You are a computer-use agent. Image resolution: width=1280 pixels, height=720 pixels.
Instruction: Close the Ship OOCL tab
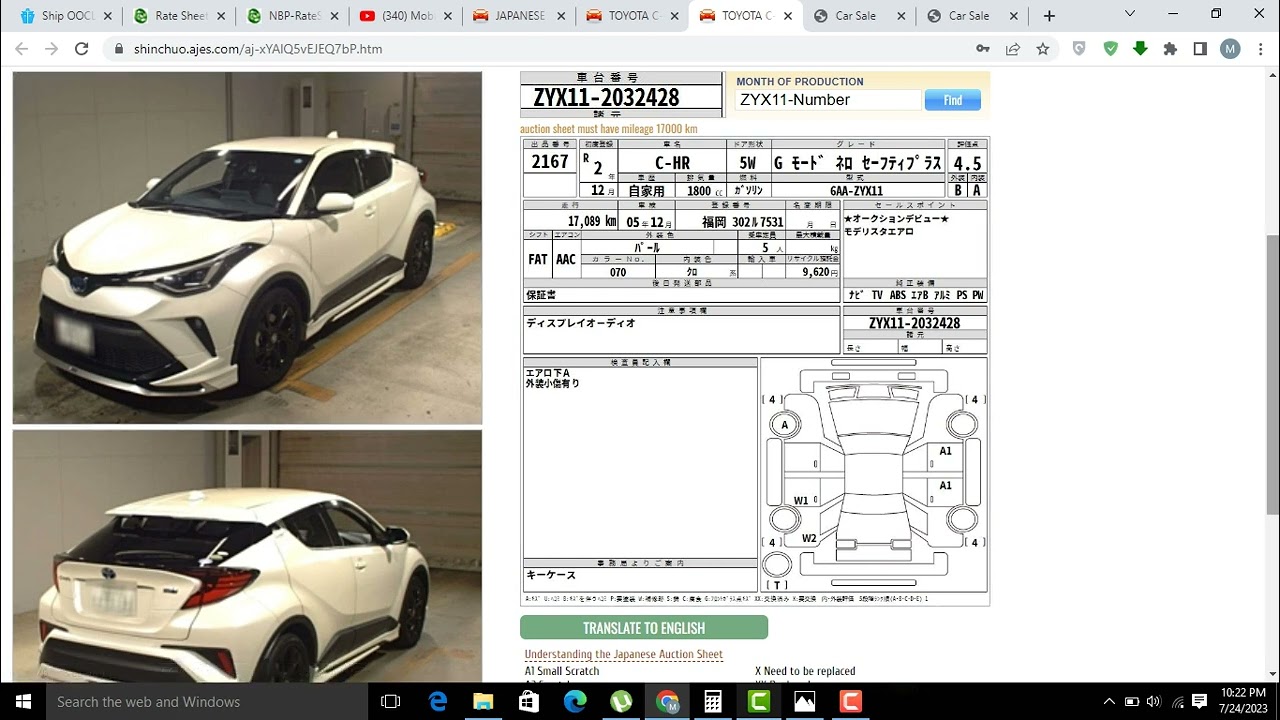click(106, 16)
